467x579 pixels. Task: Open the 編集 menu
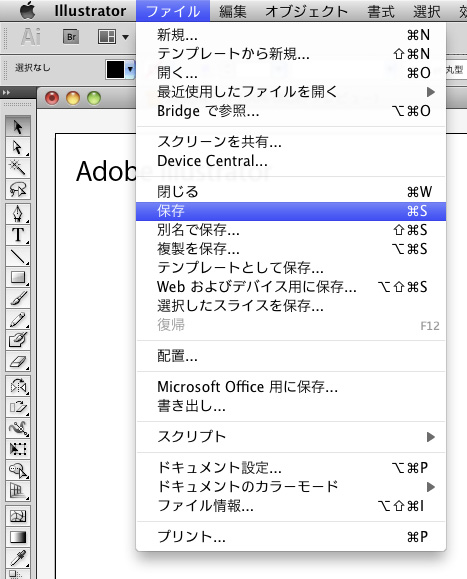tap(233, 11)
